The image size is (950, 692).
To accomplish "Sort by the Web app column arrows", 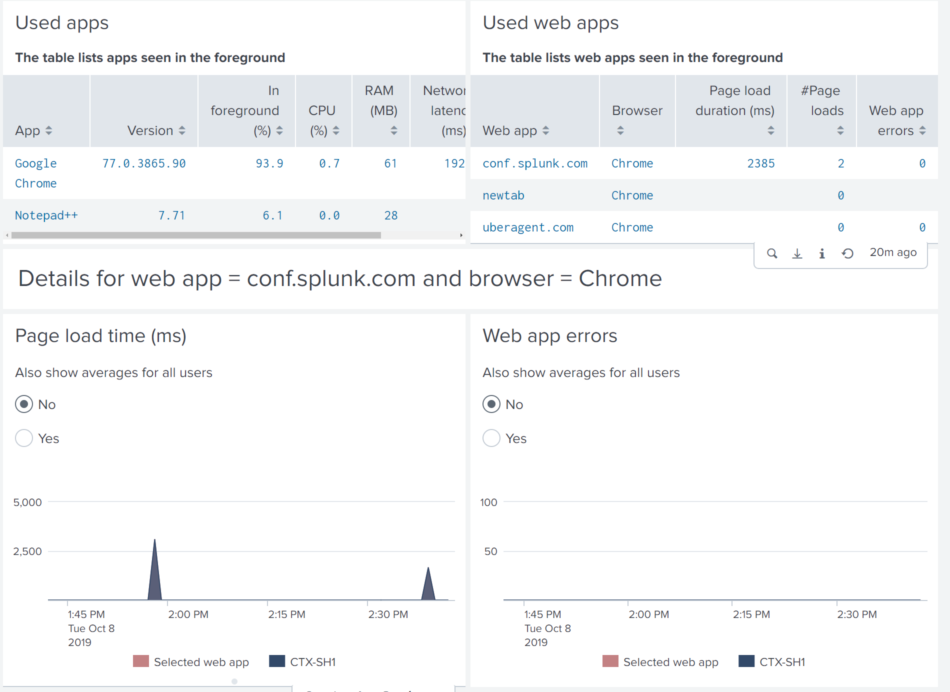I will 546,131.
